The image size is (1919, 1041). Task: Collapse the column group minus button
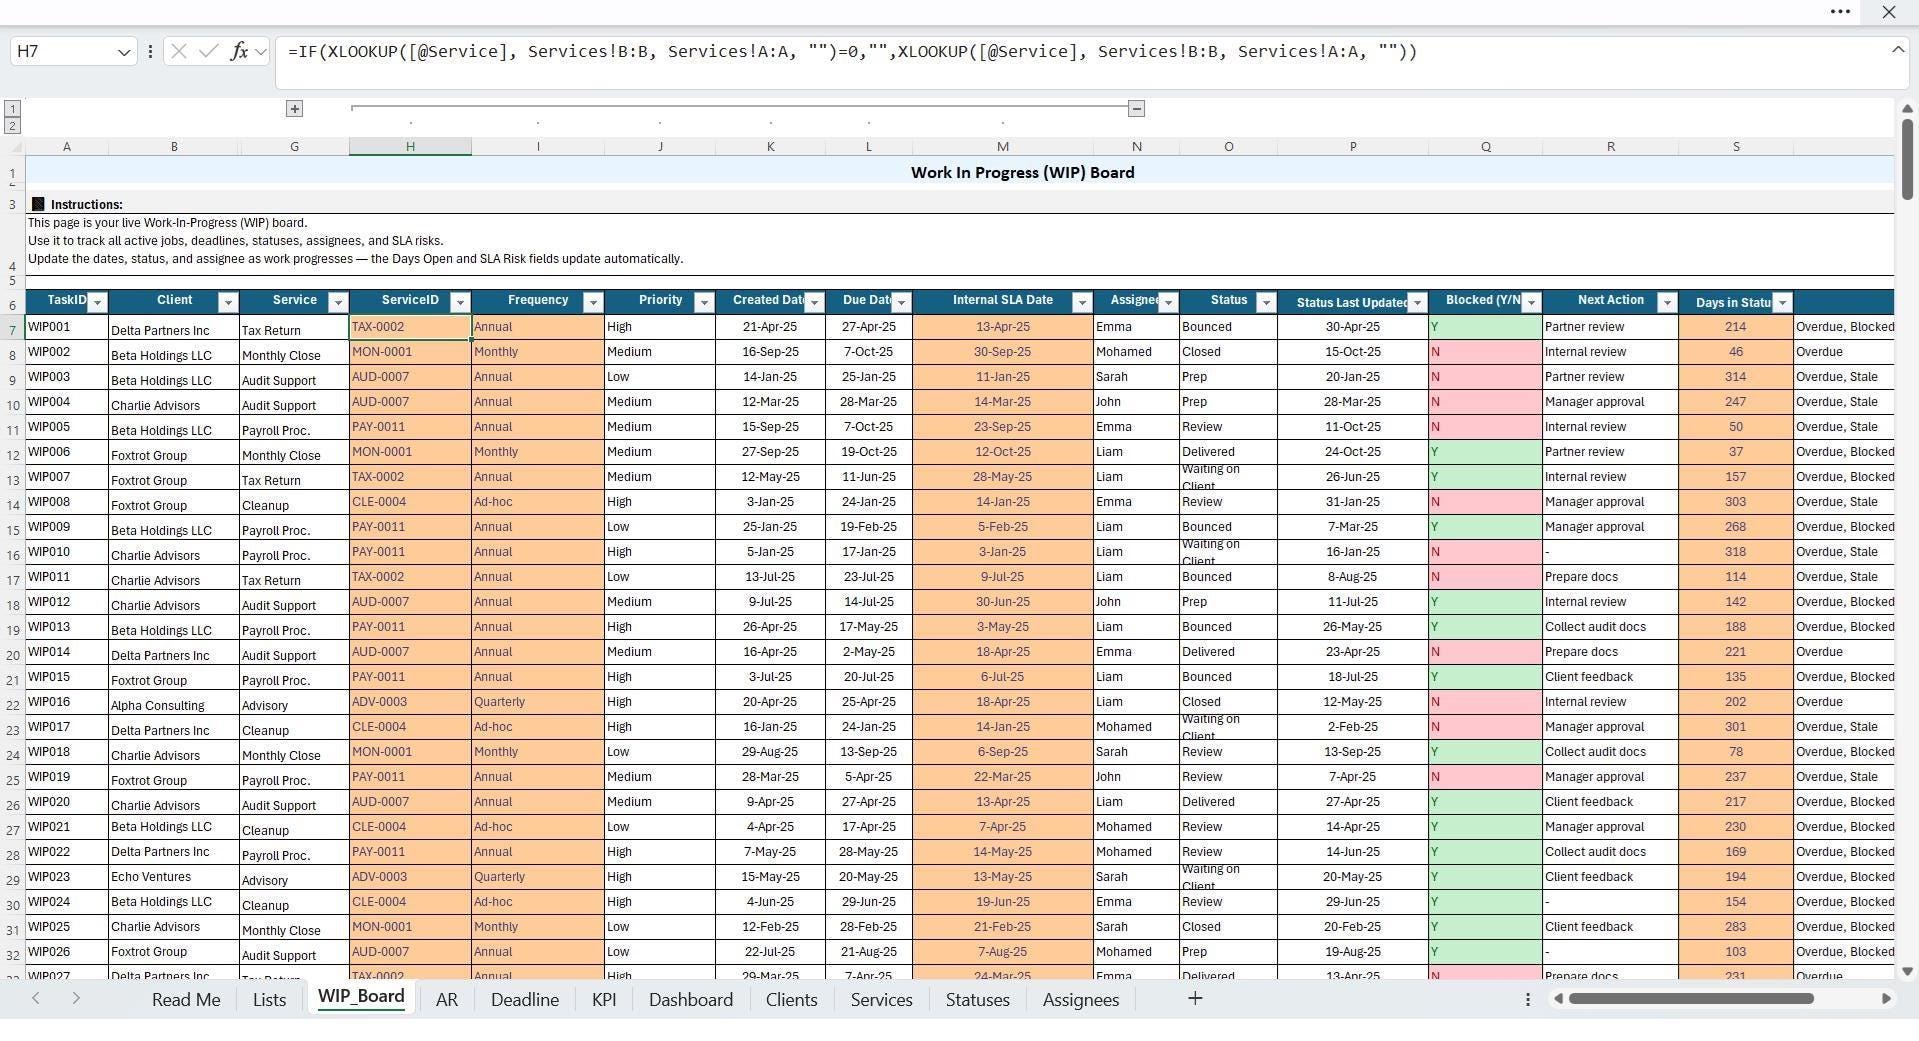click(x=1136, y=108)
